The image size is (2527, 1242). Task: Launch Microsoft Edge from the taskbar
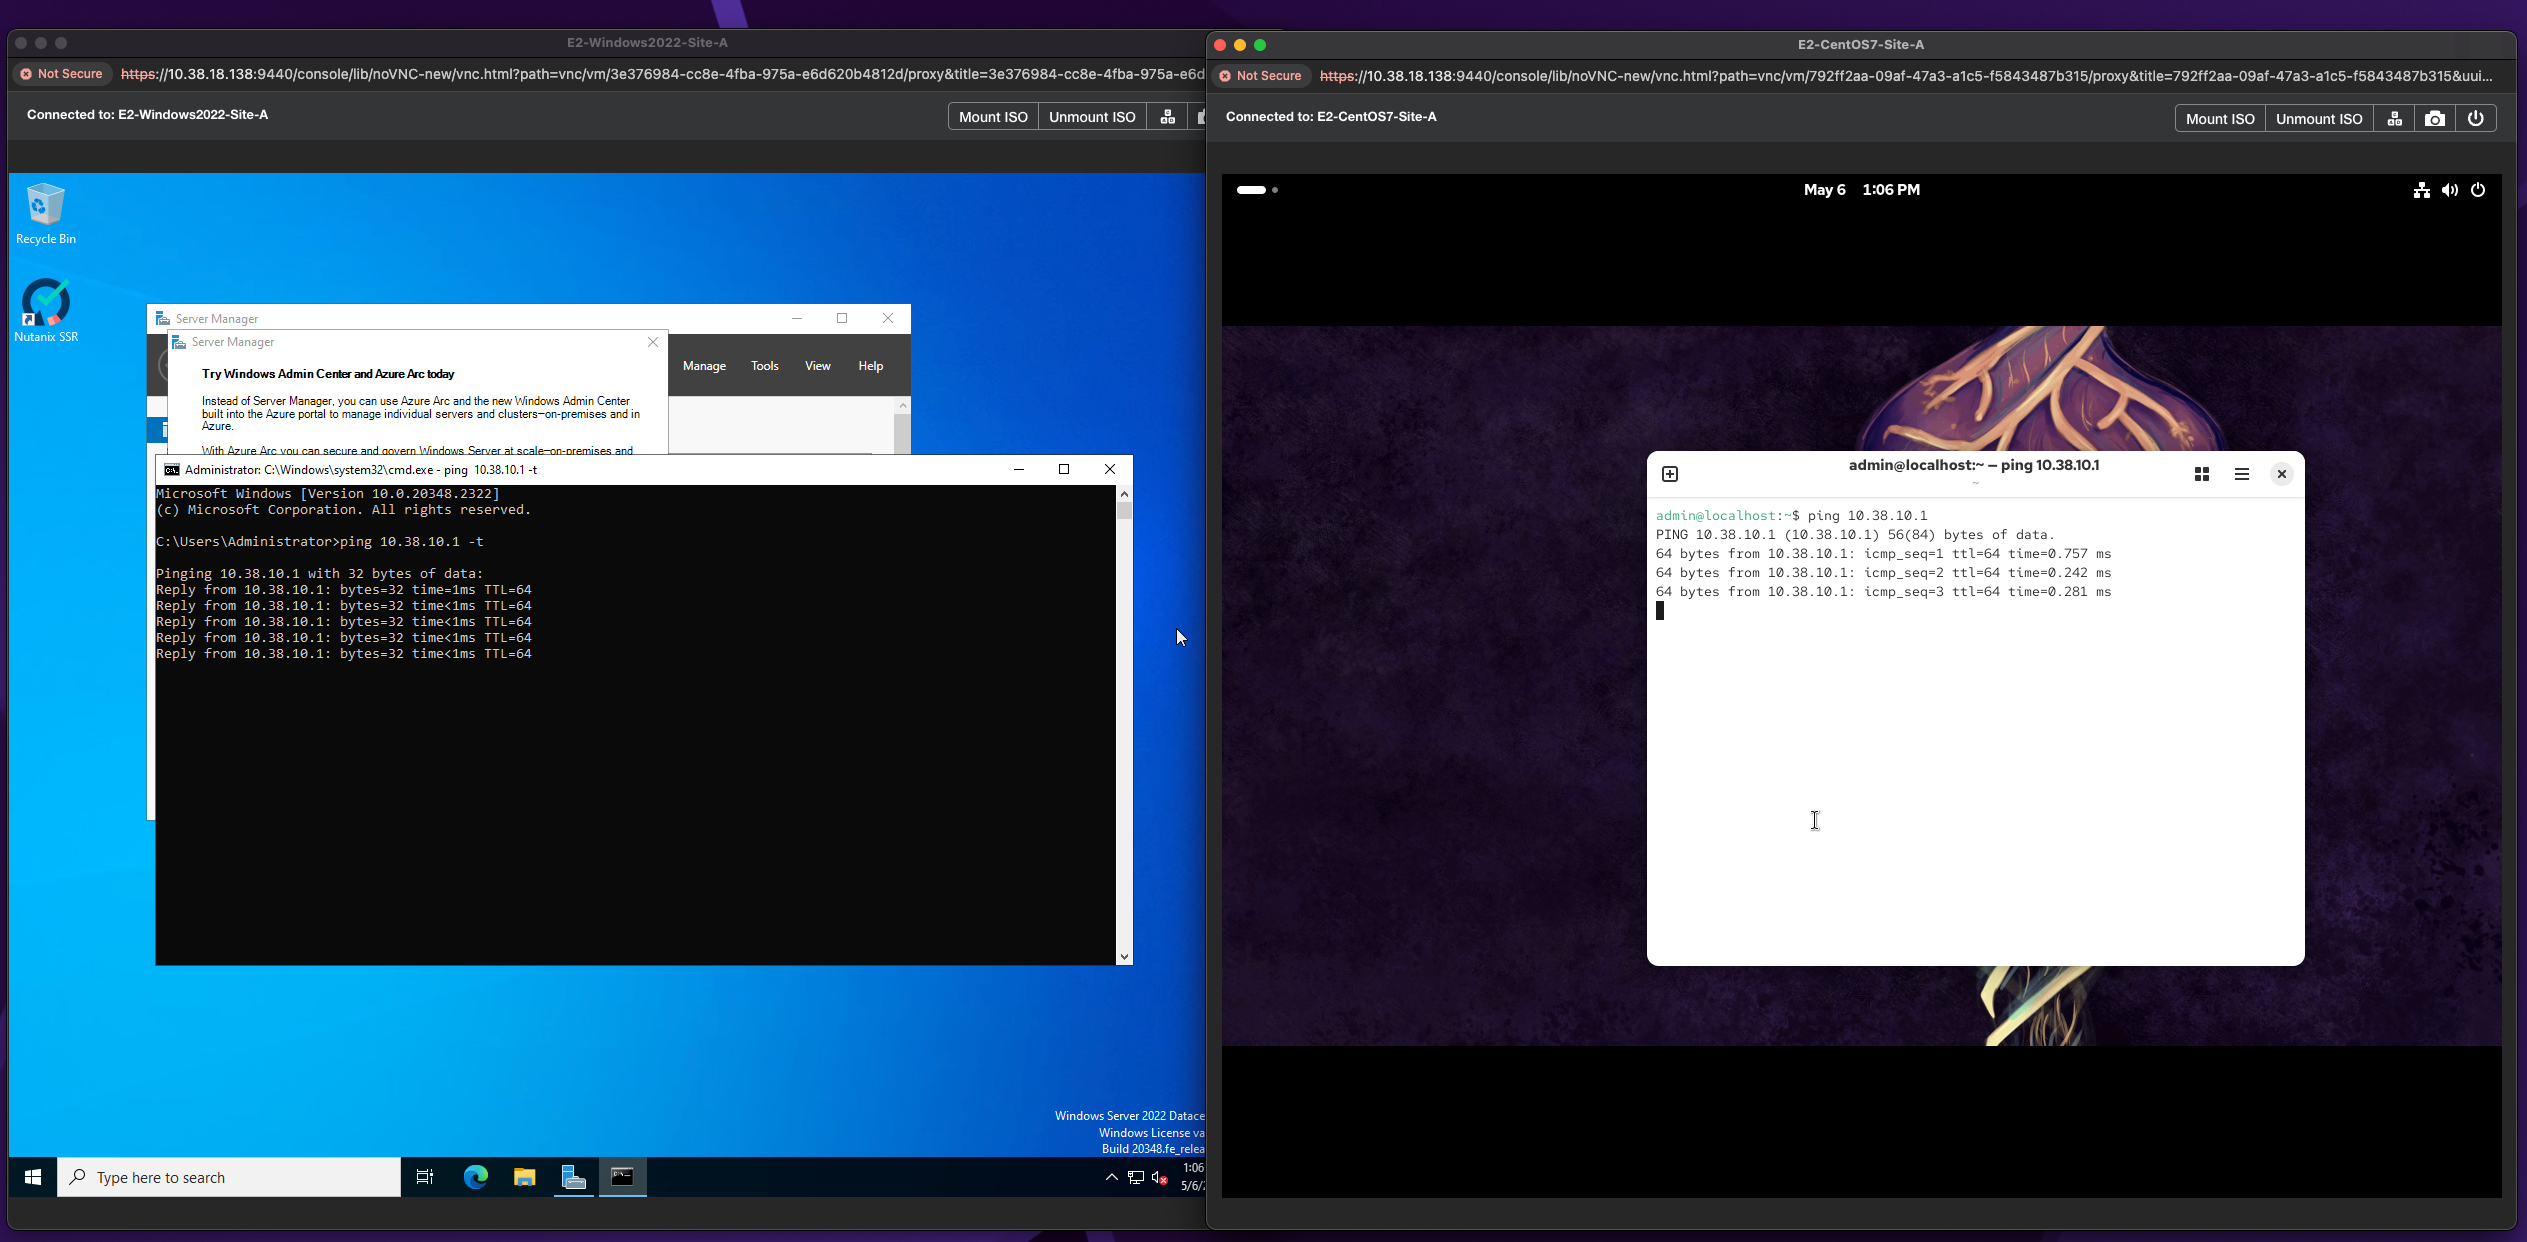click(475, 1177)
